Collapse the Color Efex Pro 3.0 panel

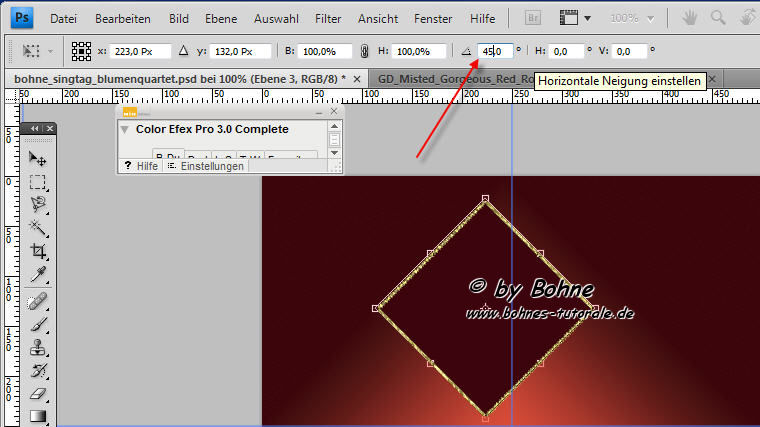(125, 129)
